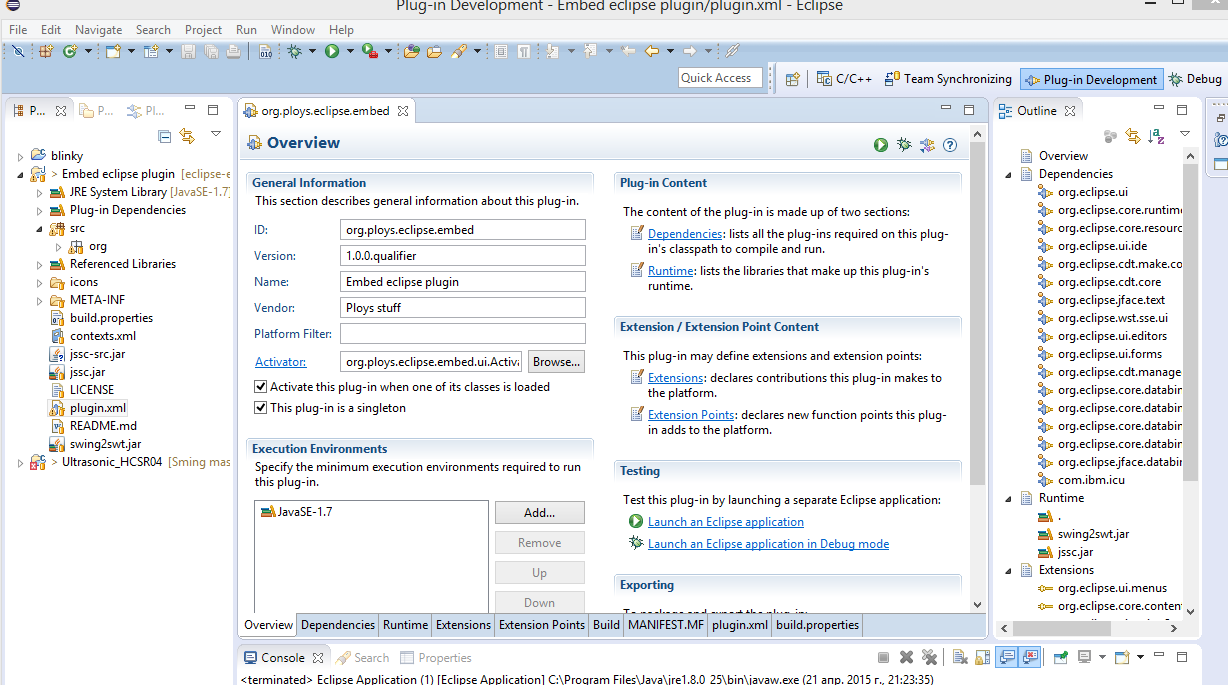Switch to build.properties editor tab
1228x685 pixels.
tap(817, 625)
